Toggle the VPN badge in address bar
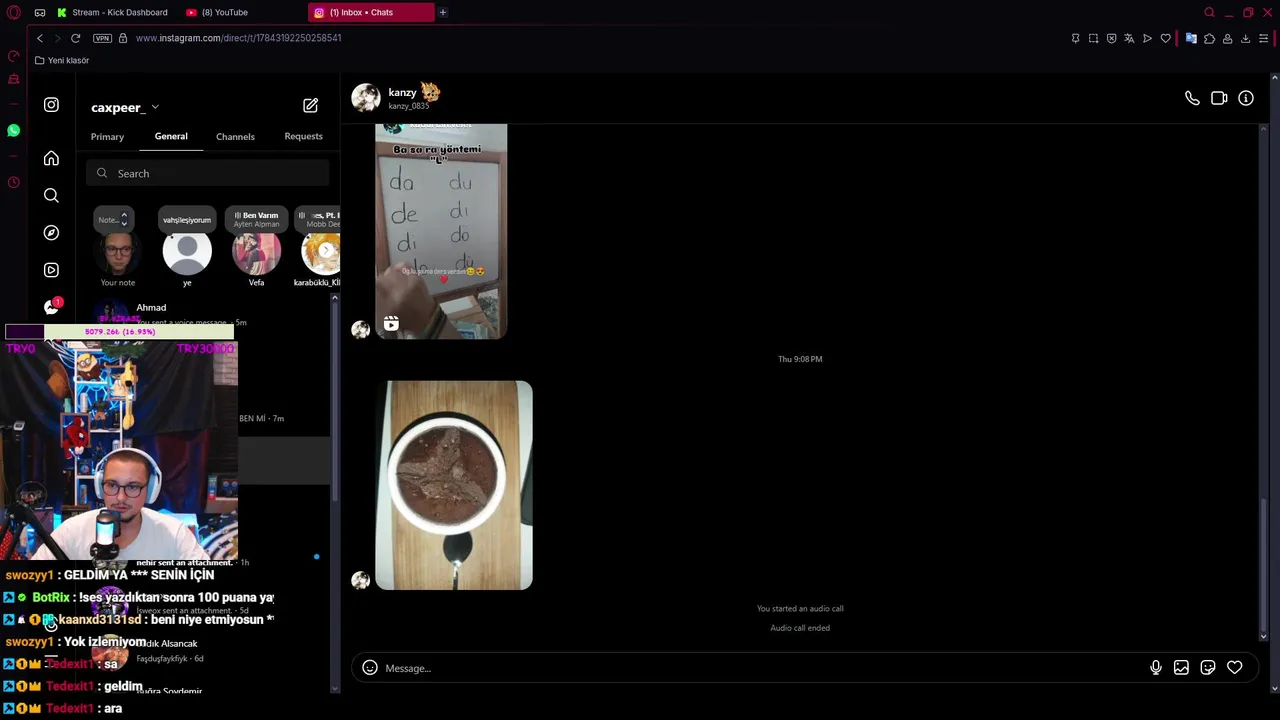 pos(102,38)
